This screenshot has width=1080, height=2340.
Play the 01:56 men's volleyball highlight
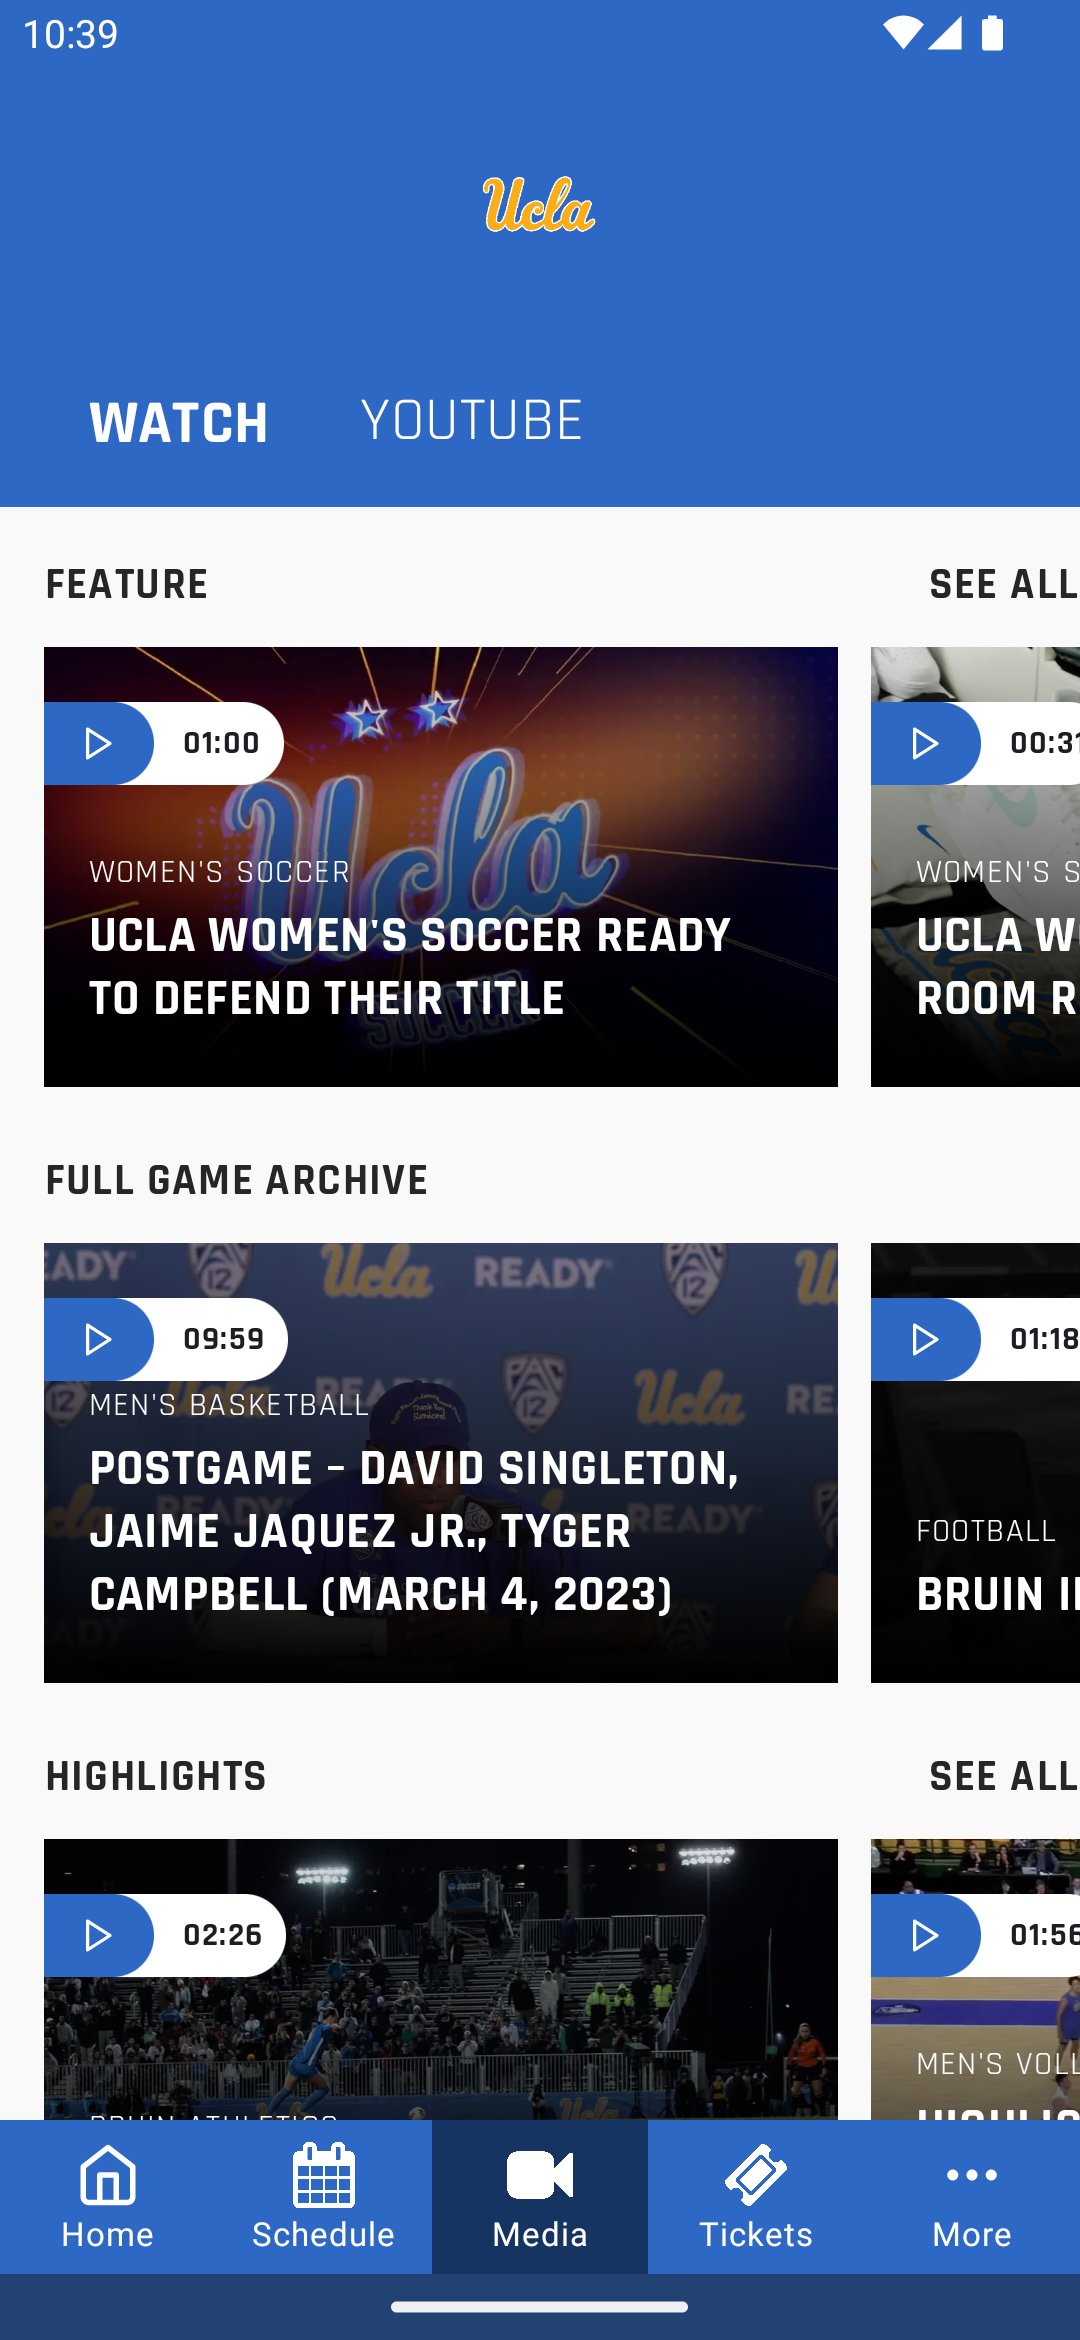click(925, 1935)
